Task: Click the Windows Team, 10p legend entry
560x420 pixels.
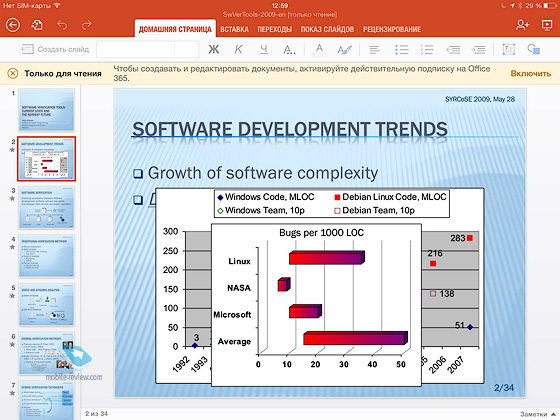Action: coord(261,210)
